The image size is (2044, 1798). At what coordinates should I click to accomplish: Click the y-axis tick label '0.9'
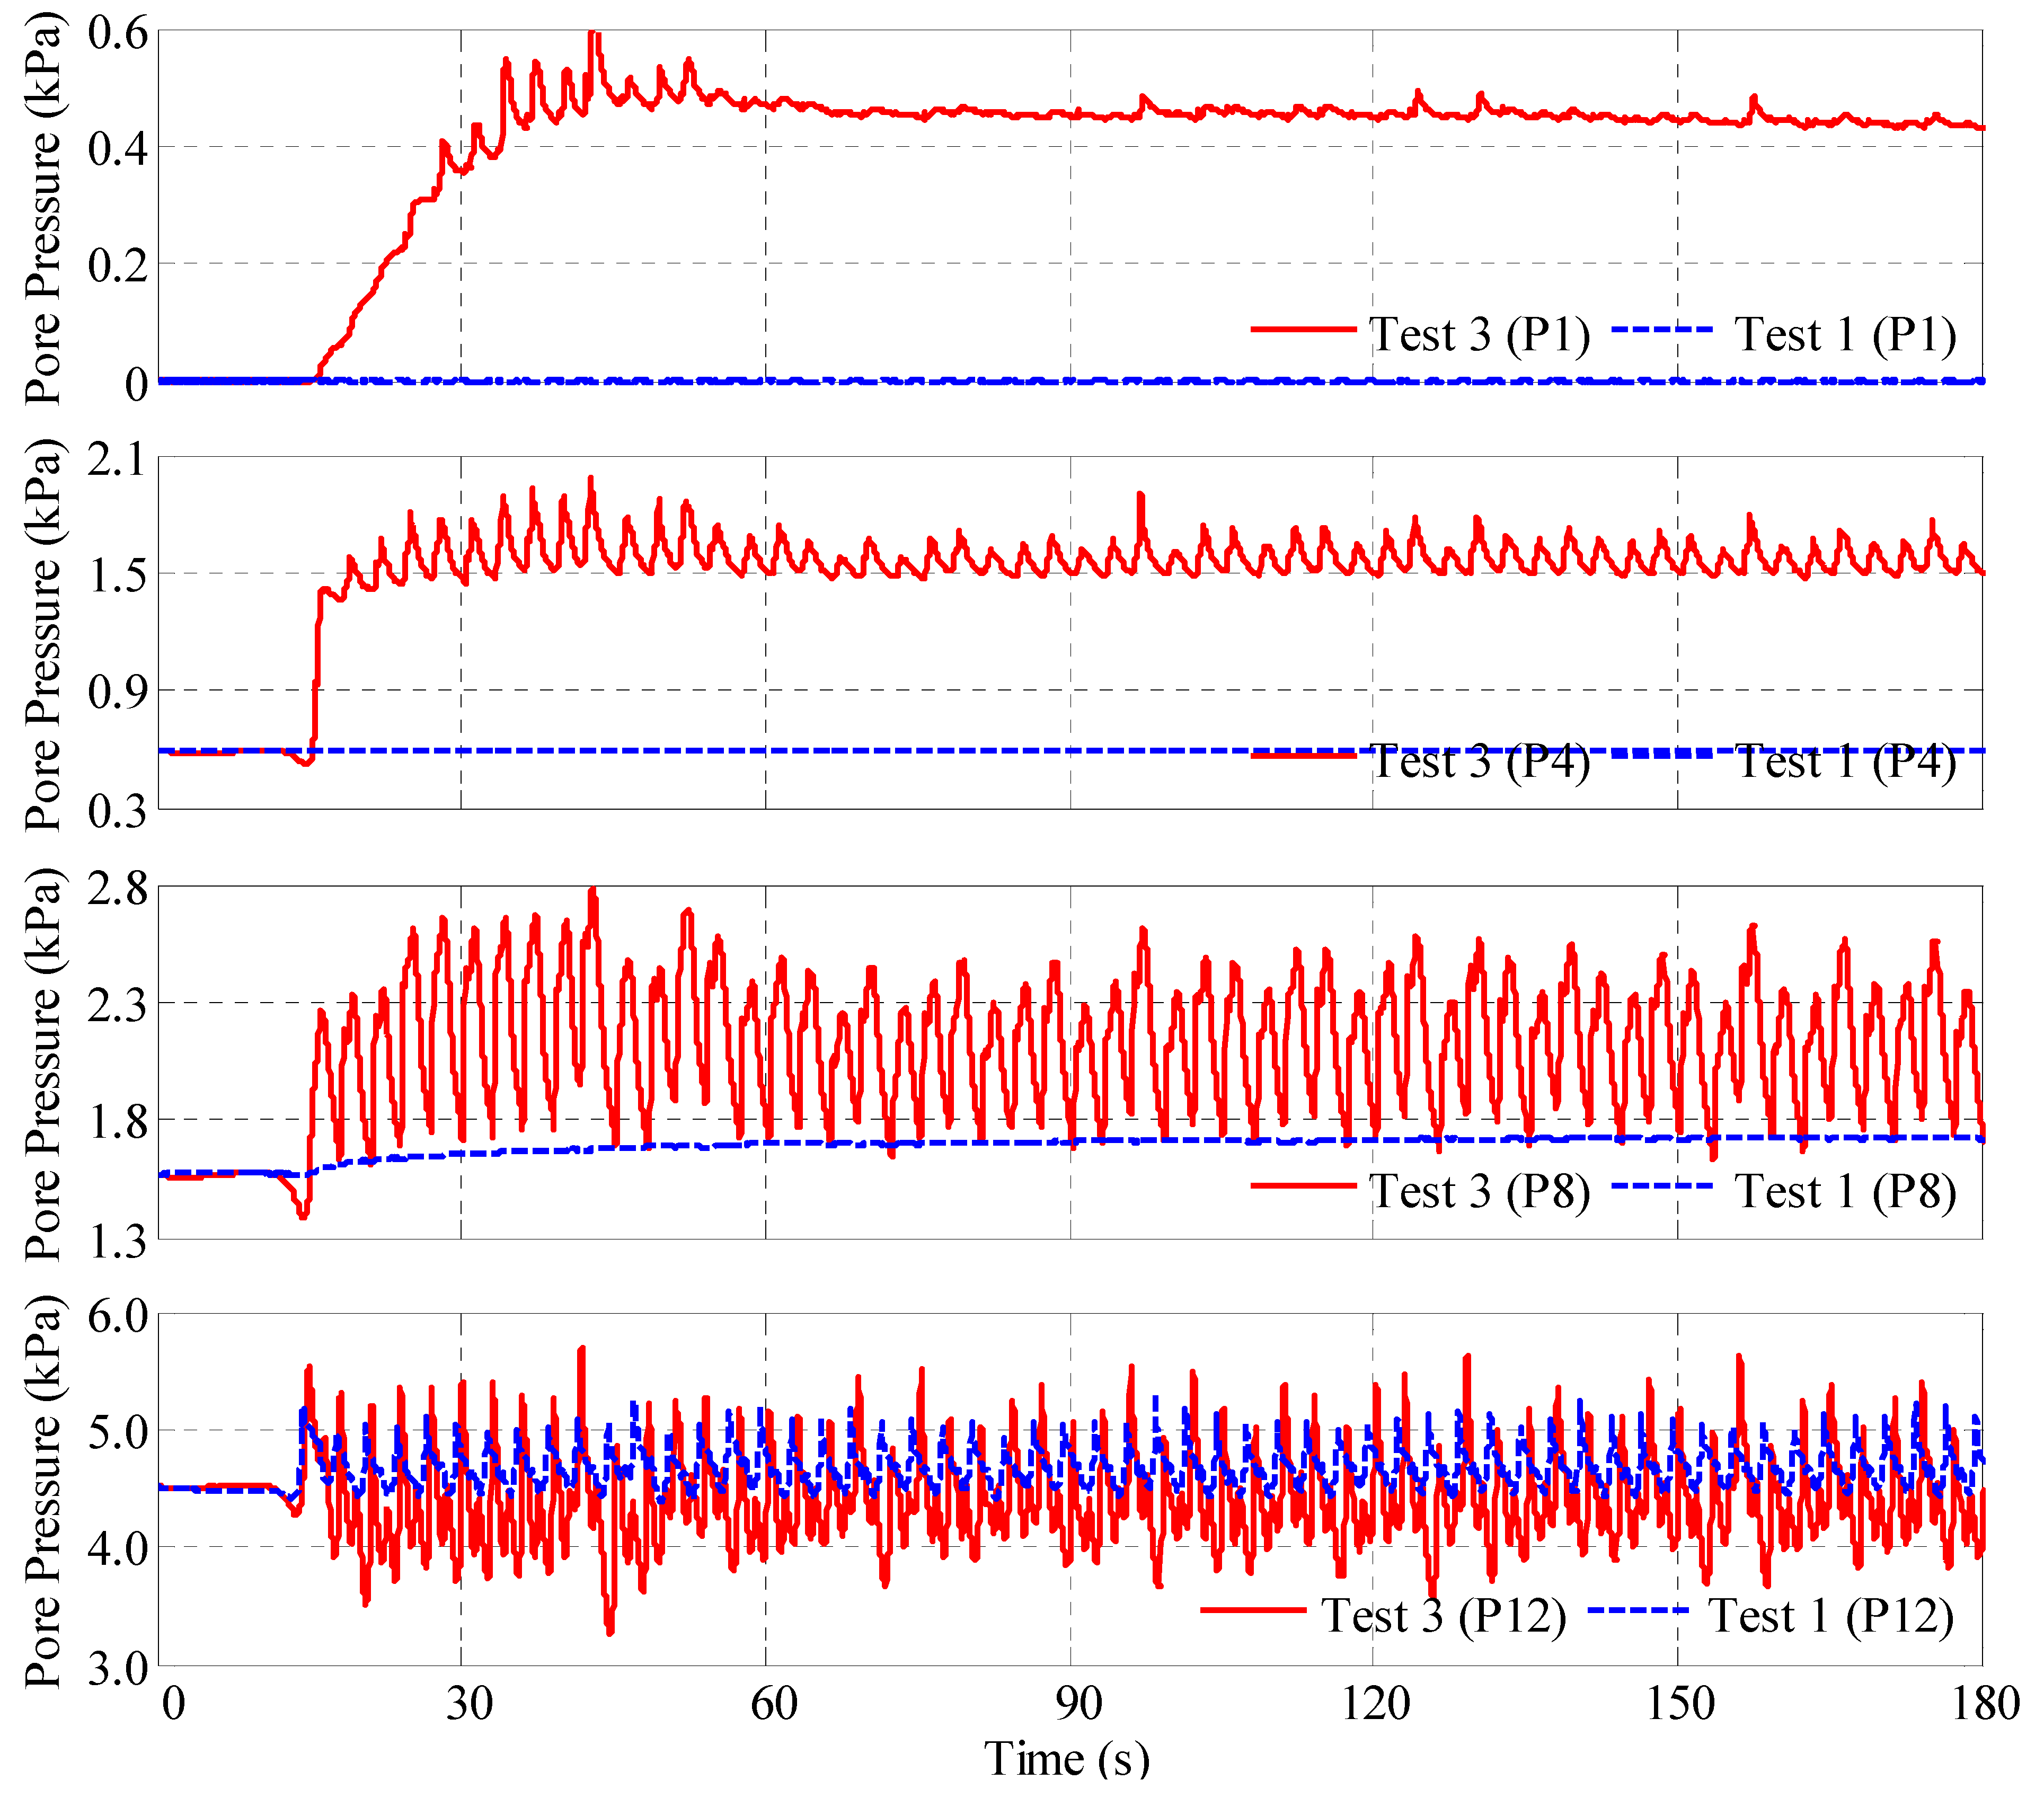click(x=118, y=692)
